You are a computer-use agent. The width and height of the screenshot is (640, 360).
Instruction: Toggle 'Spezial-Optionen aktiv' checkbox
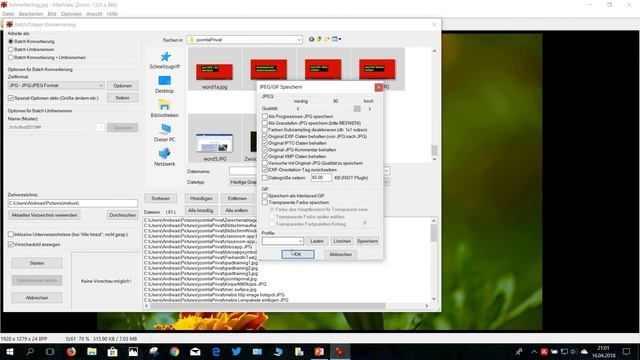pos(11,98)
